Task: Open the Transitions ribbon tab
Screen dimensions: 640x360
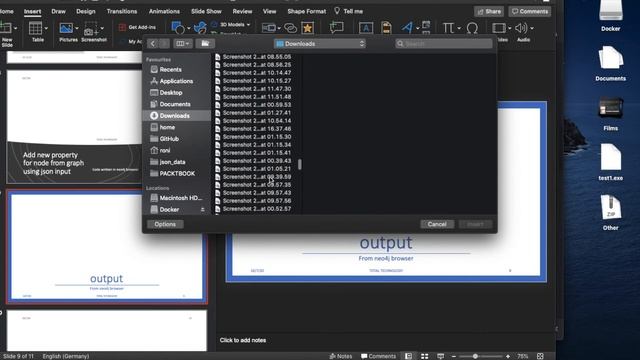Action: coord(122,11)
